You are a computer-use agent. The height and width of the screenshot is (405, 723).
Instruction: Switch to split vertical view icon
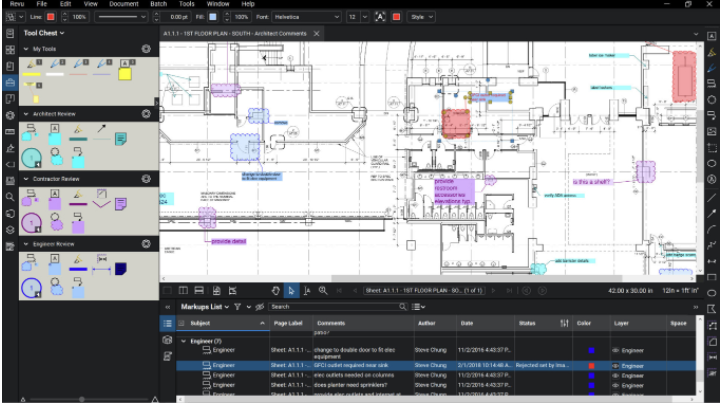click(183, 291)
